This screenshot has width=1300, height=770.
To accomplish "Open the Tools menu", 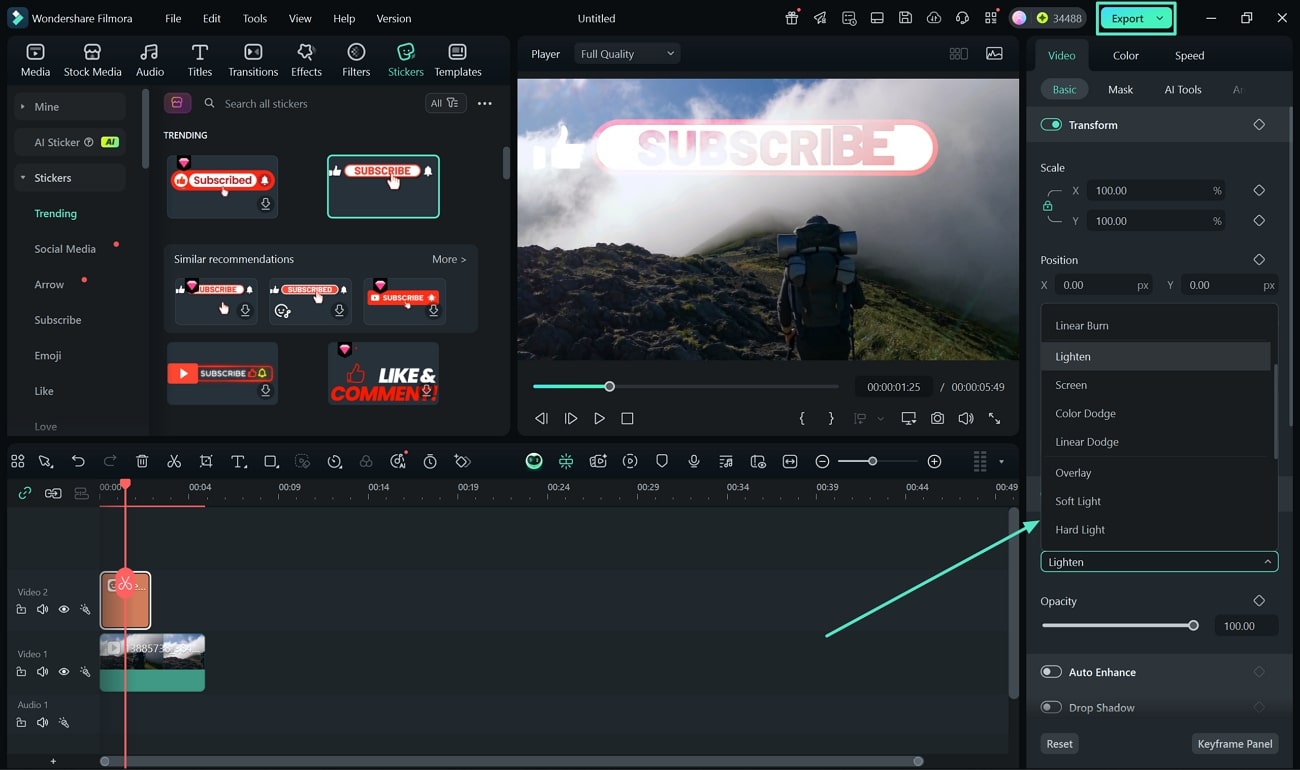I will tap(255, 18).
